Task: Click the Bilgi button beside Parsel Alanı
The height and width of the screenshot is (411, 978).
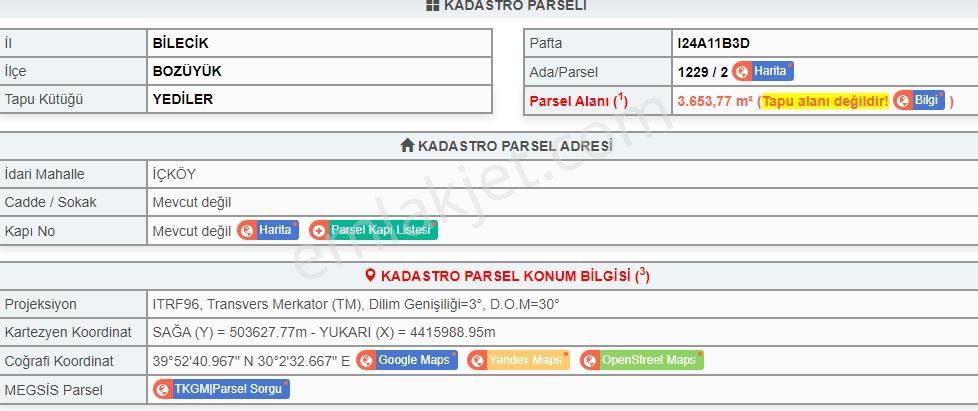Action: (x=919, y=100)
